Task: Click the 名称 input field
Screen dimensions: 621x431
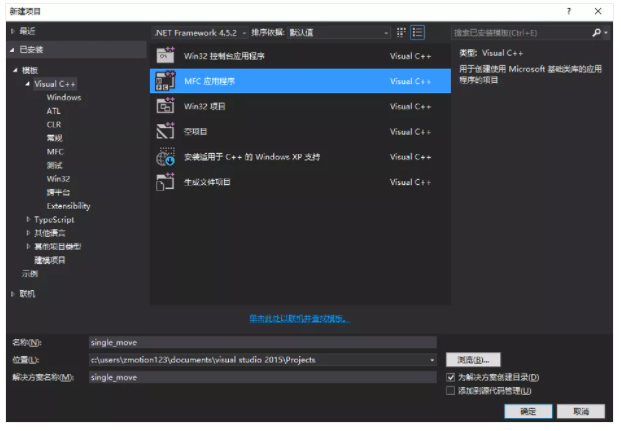Action: (263, 342)
